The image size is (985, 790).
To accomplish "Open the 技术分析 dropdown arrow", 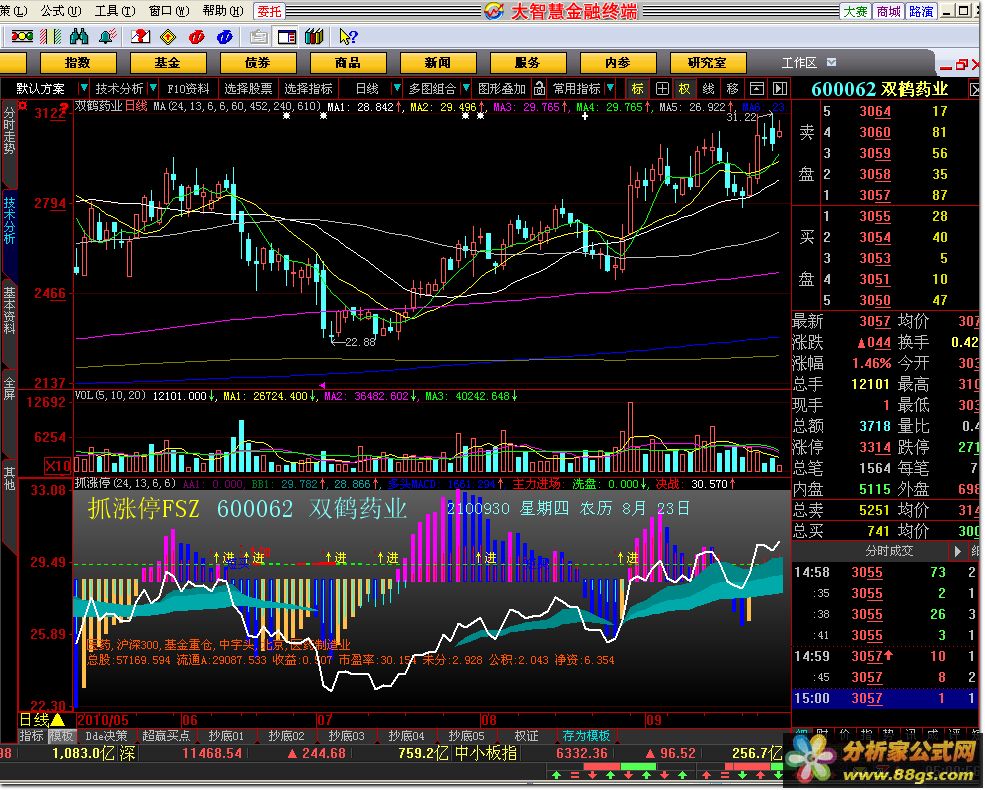I will pyautogui.click(x=153, y=89).
